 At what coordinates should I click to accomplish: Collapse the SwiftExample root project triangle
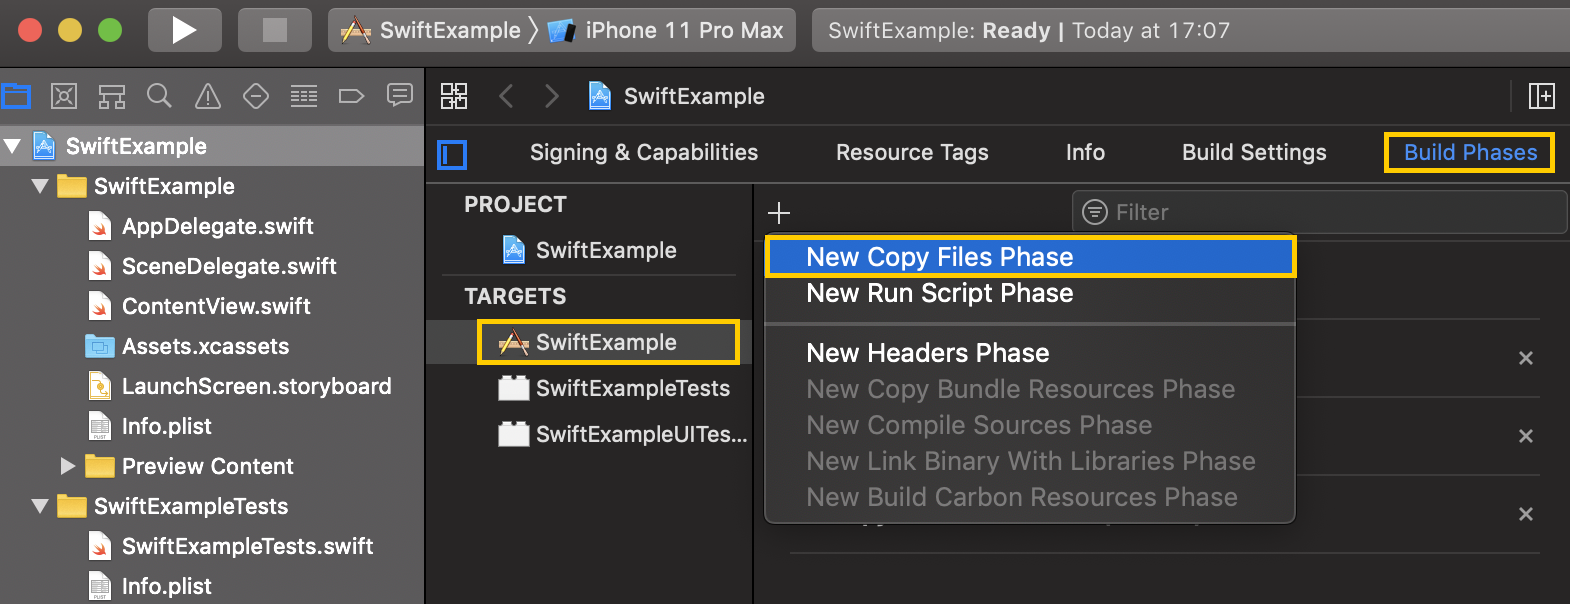pyautogui.click(x=13, y=146)
